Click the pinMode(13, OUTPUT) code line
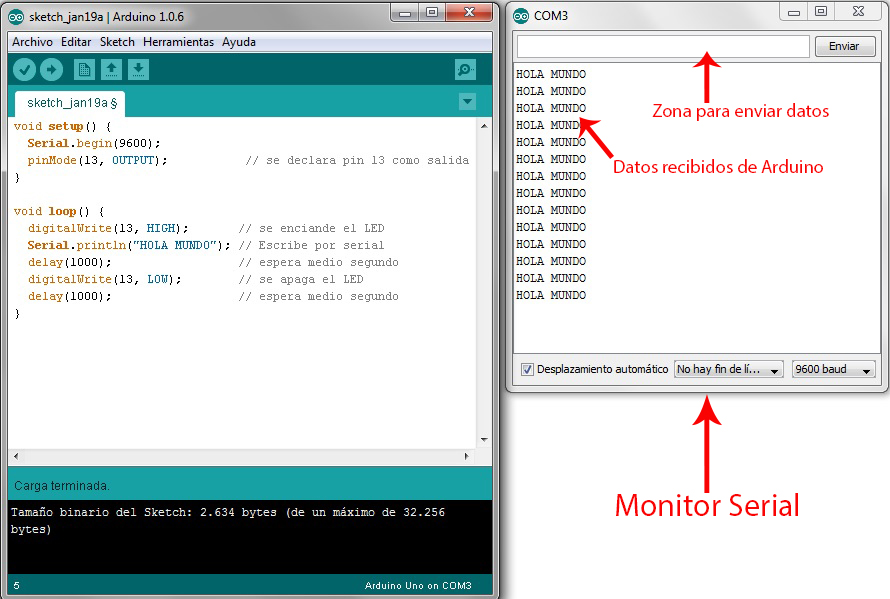 coord(97,160)
